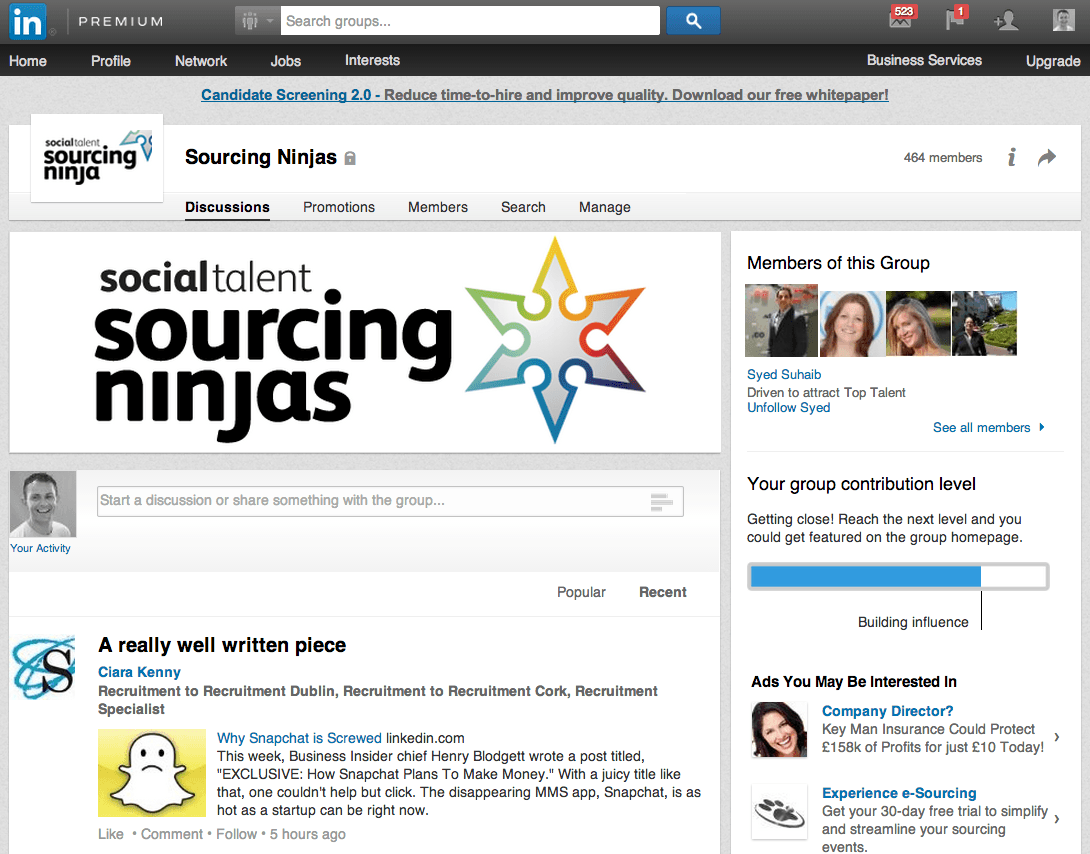1090x854 pixels.
Task: Select the Discussions tab
Action: click(227, 207)
